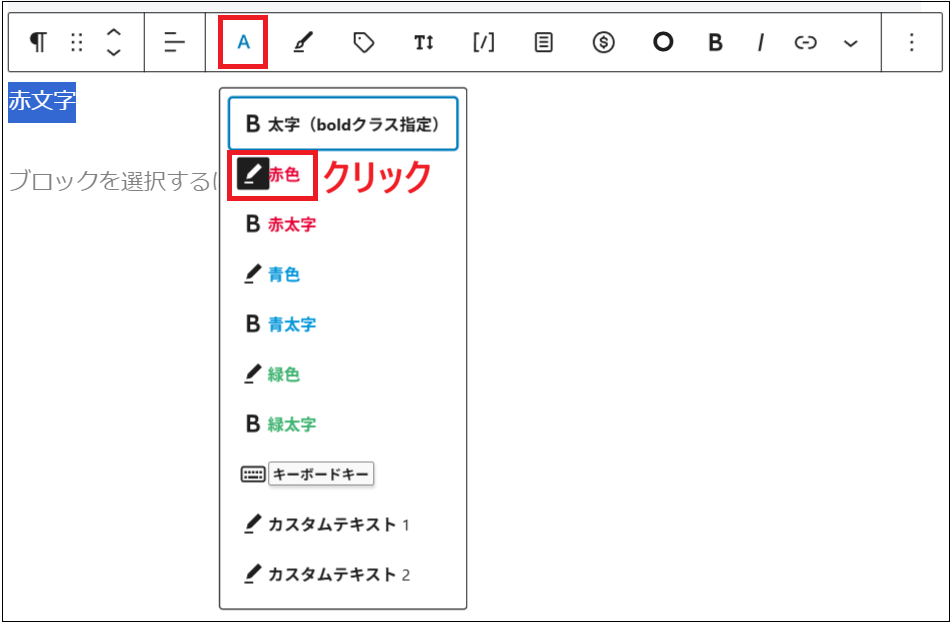Click the document memo toolbar icon
Screen dimensions: 951x623
point(542,42)
